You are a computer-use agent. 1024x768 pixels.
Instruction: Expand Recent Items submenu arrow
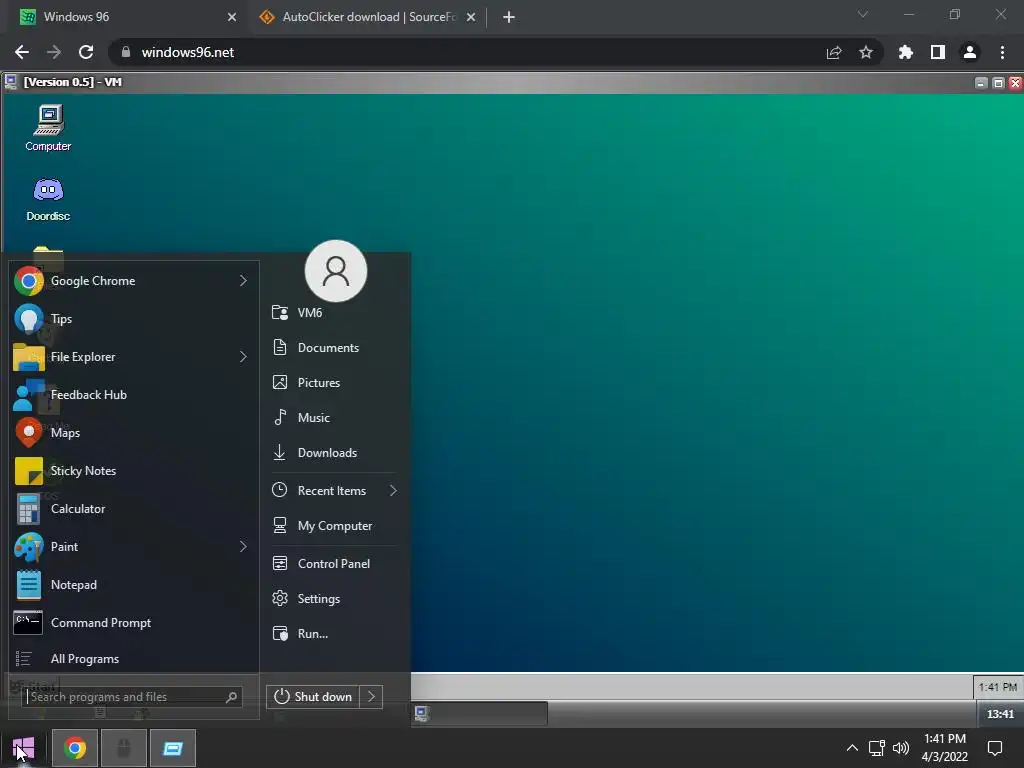(x=393, y=490)
